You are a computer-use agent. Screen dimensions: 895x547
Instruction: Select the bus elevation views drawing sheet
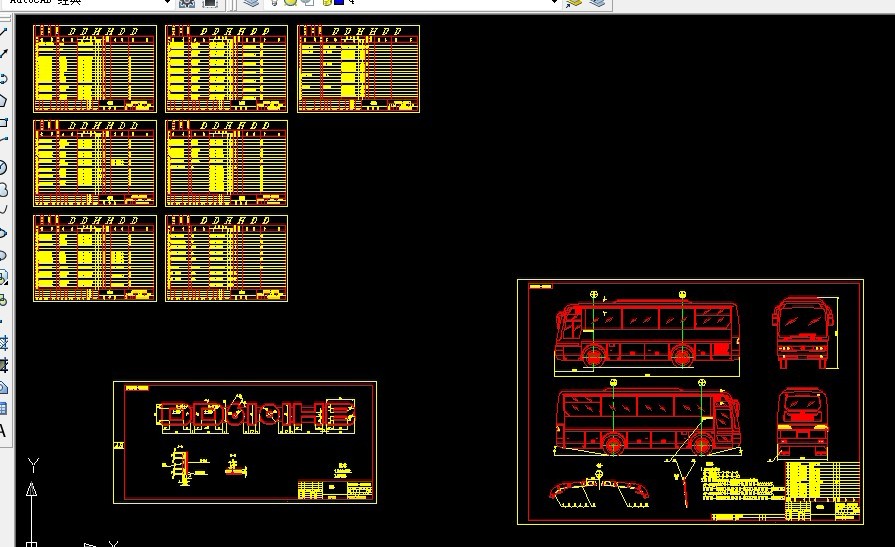(x=690, y=401)
